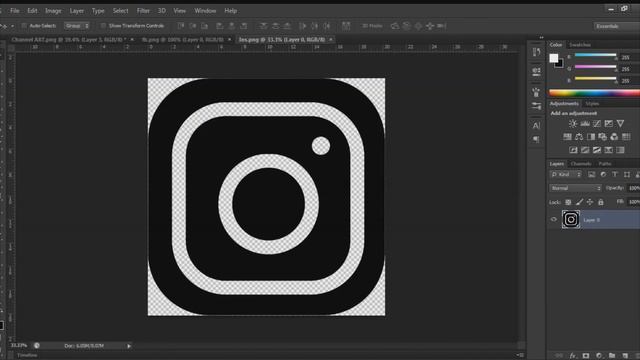Filter layers by shape layers icon

point(627,175)
